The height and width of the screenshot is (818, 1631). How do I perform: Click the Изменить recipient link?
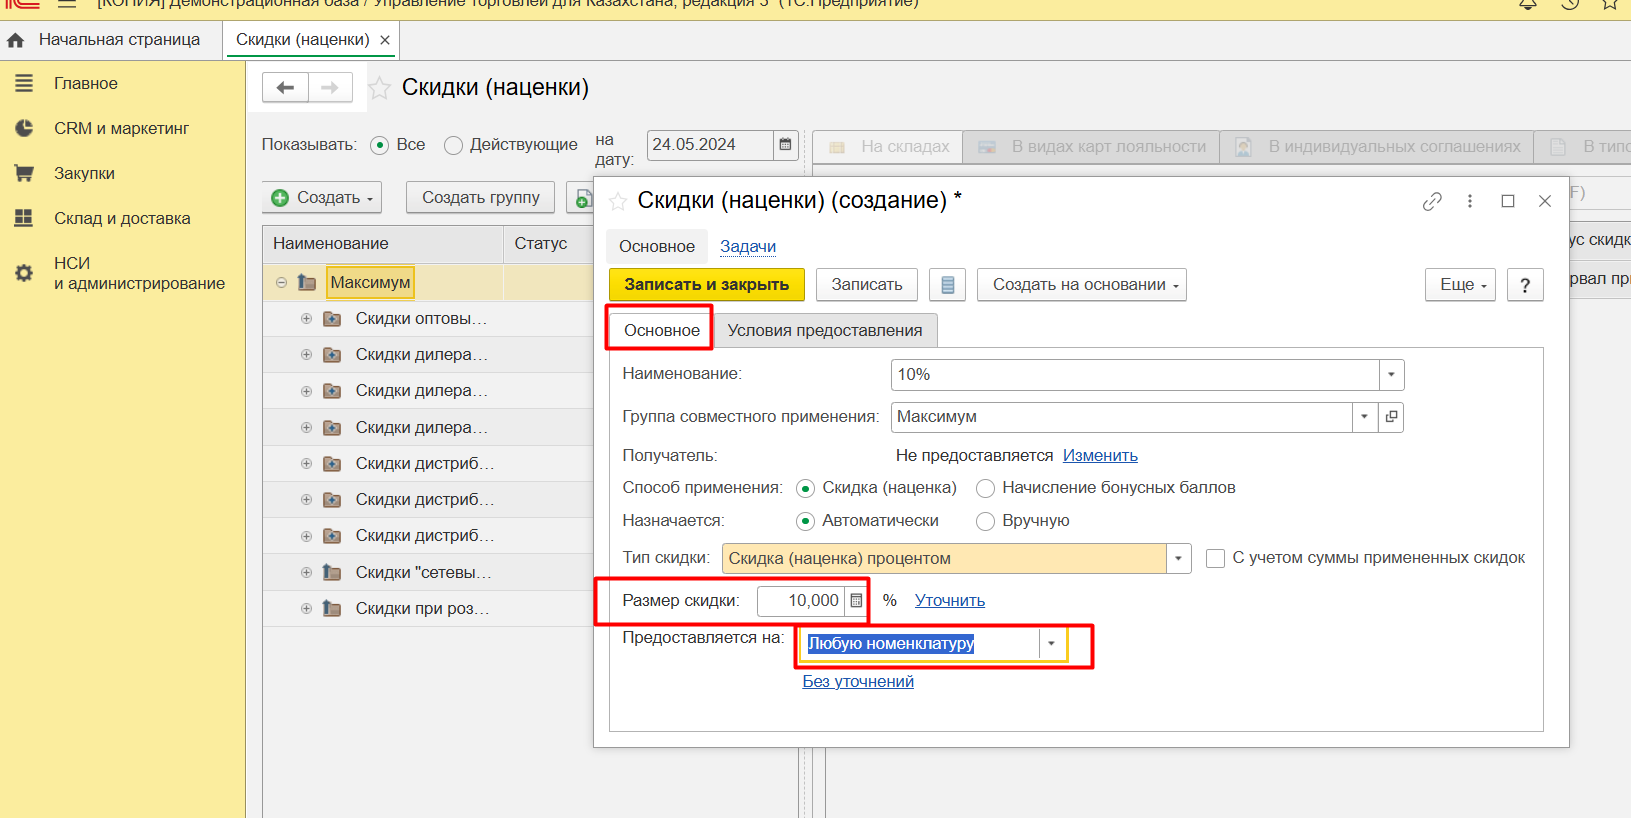point(1099,456)
